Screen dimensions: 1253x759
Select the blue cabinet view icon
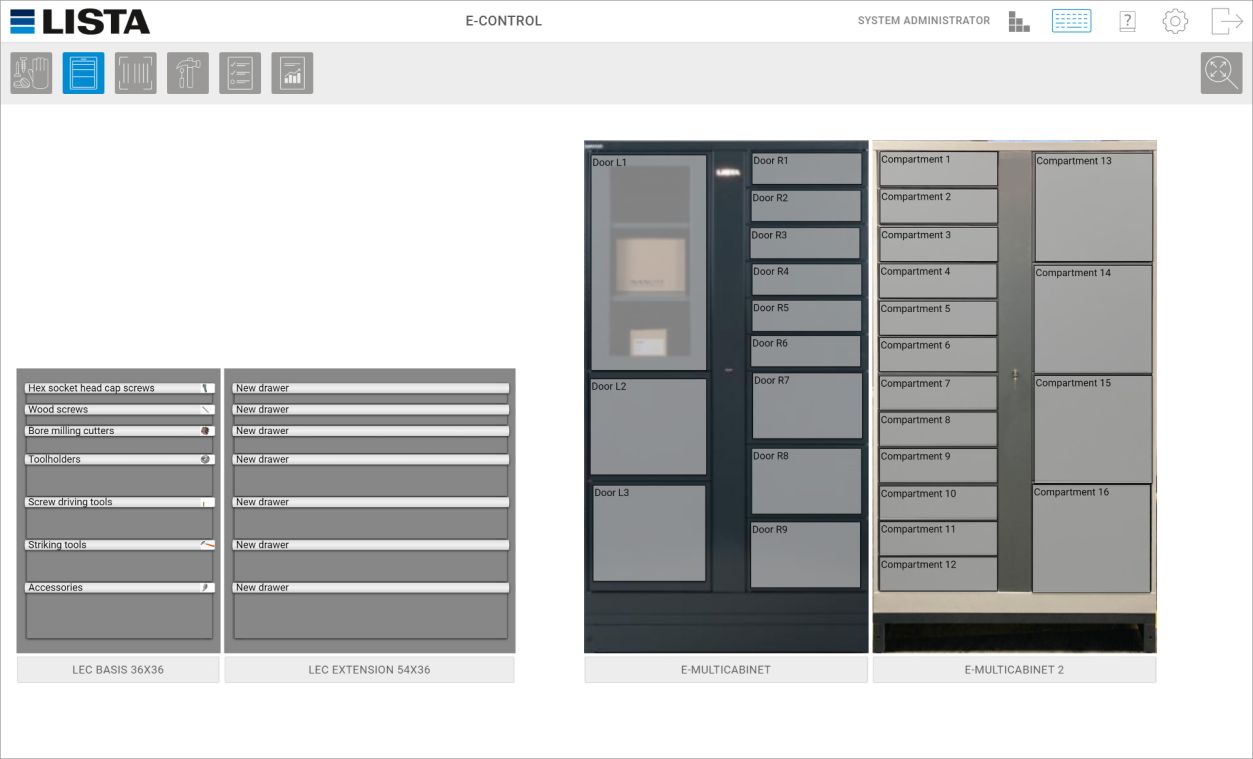pos(83,73)
